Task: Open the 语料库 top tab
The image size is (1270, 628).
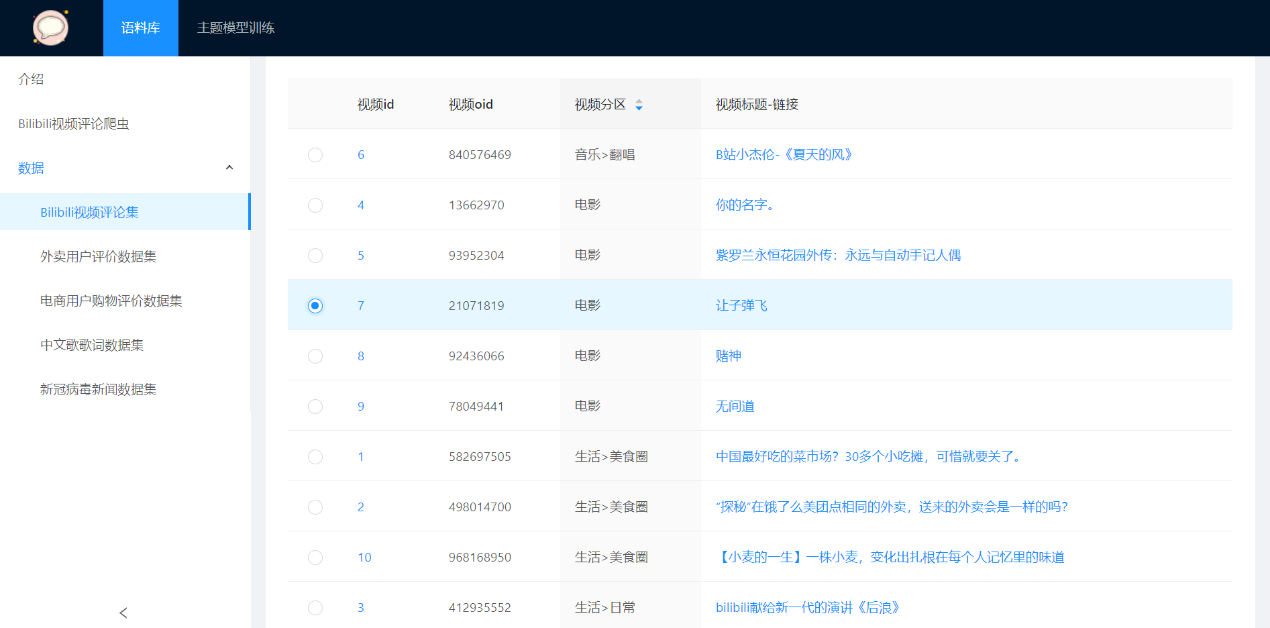Action: 141,28
